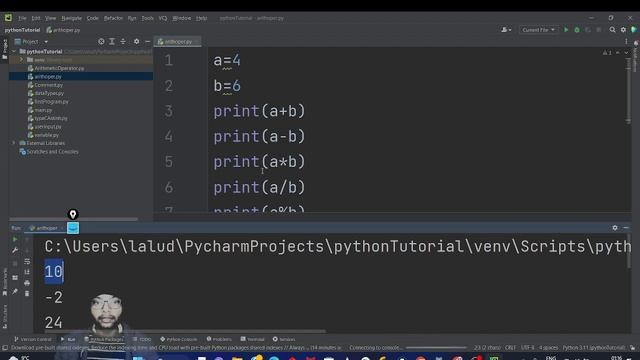Open the Help menu
The height and width of the screenshot is (360, 640).
pos(201,18)
